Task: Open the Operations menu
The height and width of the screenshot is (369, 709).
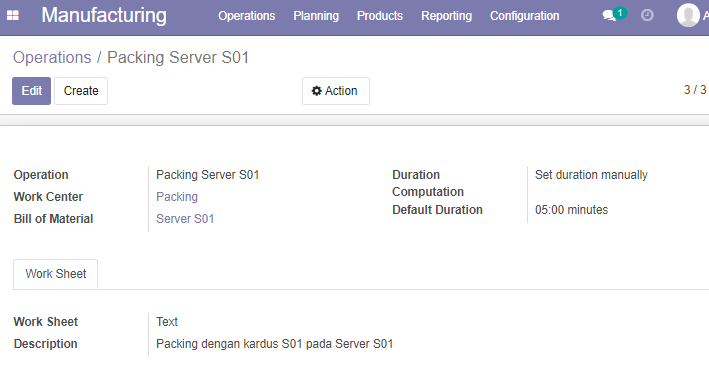Action: click(246, 16)
